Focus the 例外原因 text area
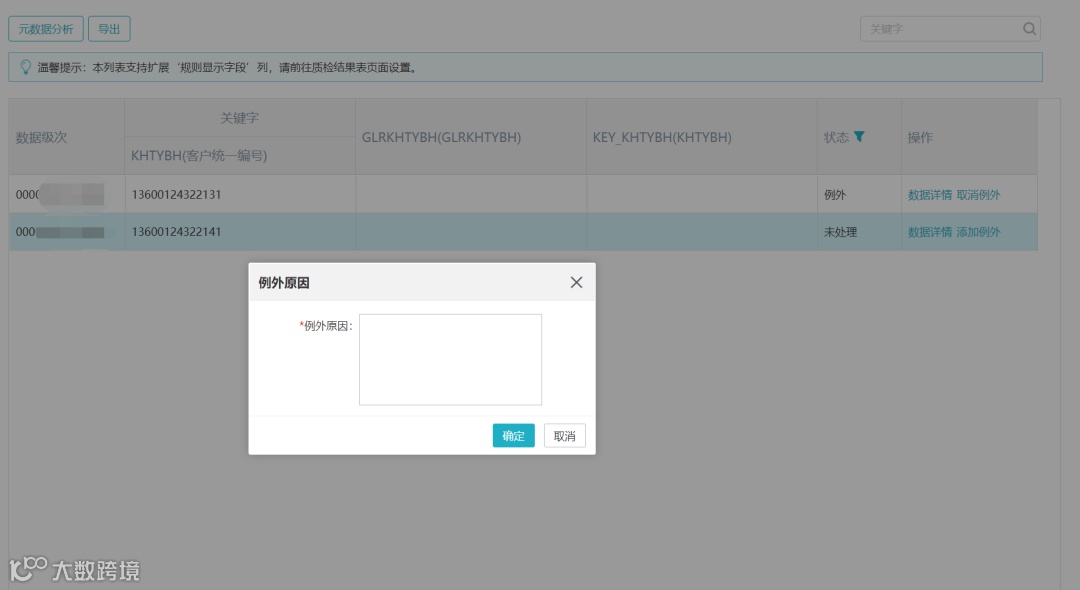 click(450, 359)
